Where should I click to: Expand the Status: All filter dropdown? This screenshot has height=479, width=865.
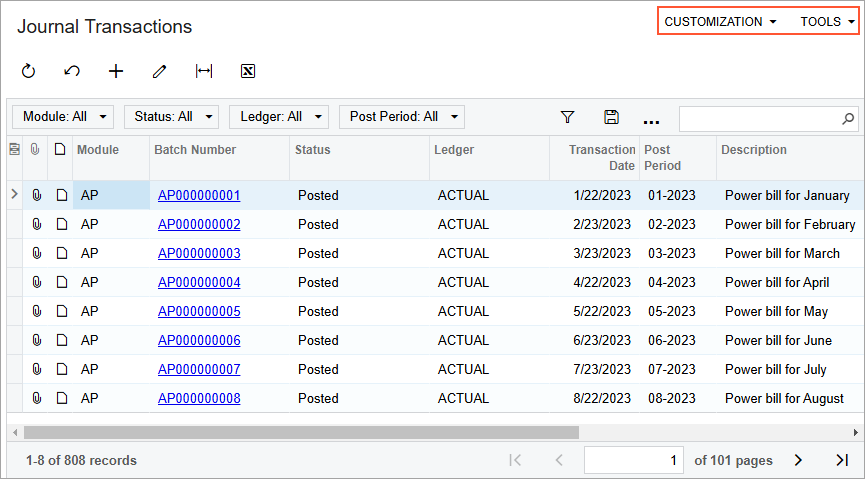[x=171, y=117]
